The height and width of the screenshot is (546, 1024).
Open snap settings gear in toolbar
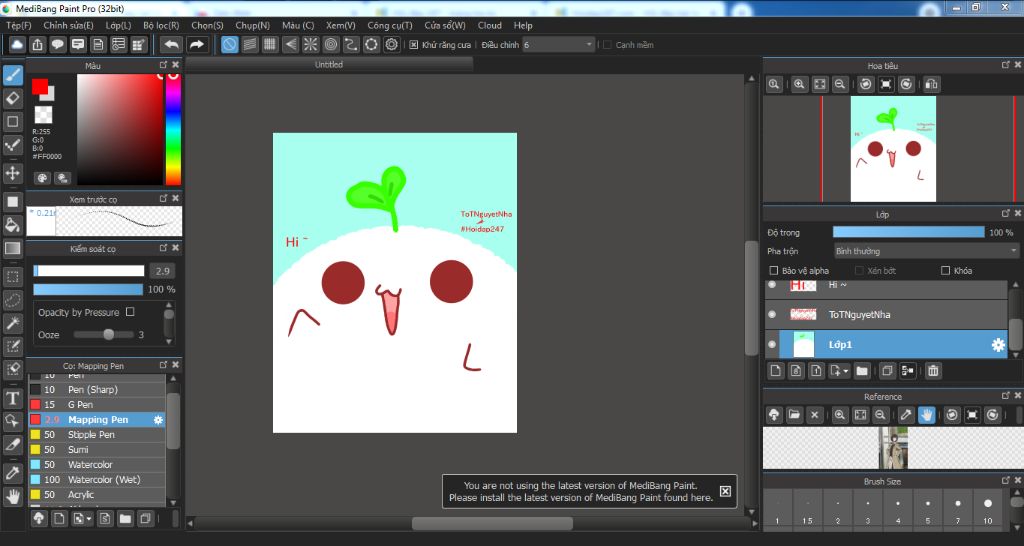391,44
